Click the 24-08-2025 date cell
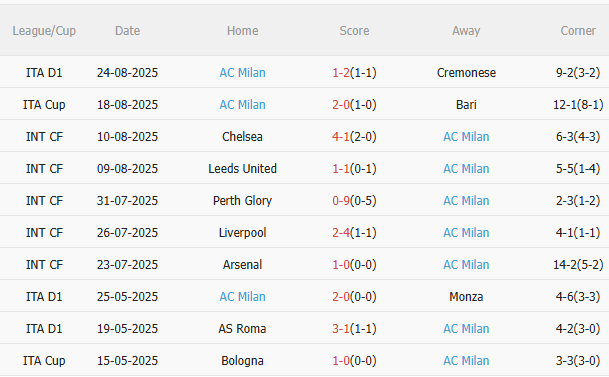 pyautogui.click(x=127, y=73)
